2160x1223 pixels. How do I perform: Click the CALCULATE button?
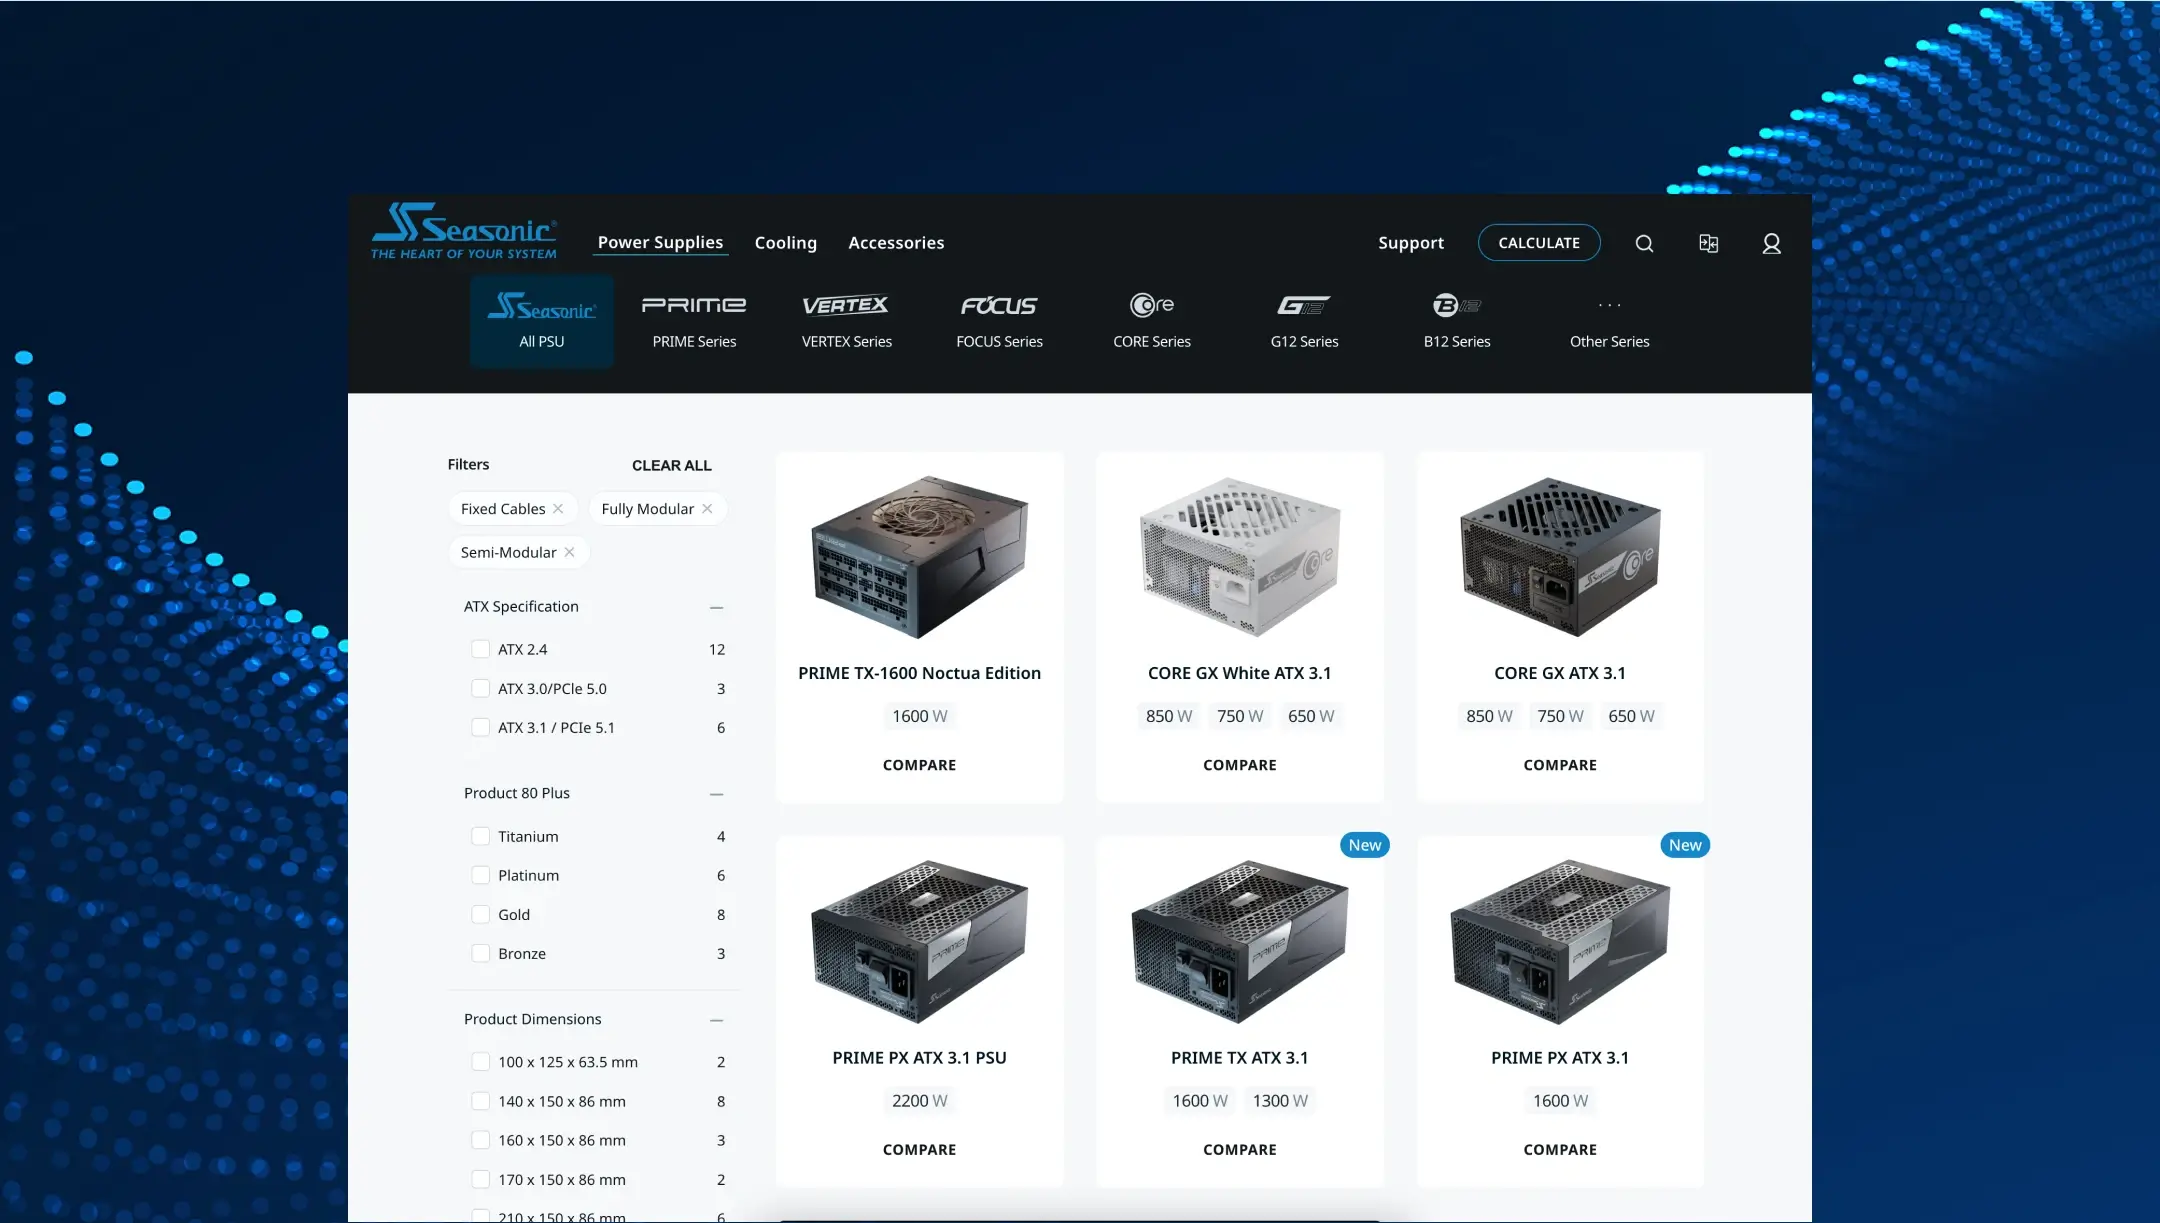[1539, 243]
